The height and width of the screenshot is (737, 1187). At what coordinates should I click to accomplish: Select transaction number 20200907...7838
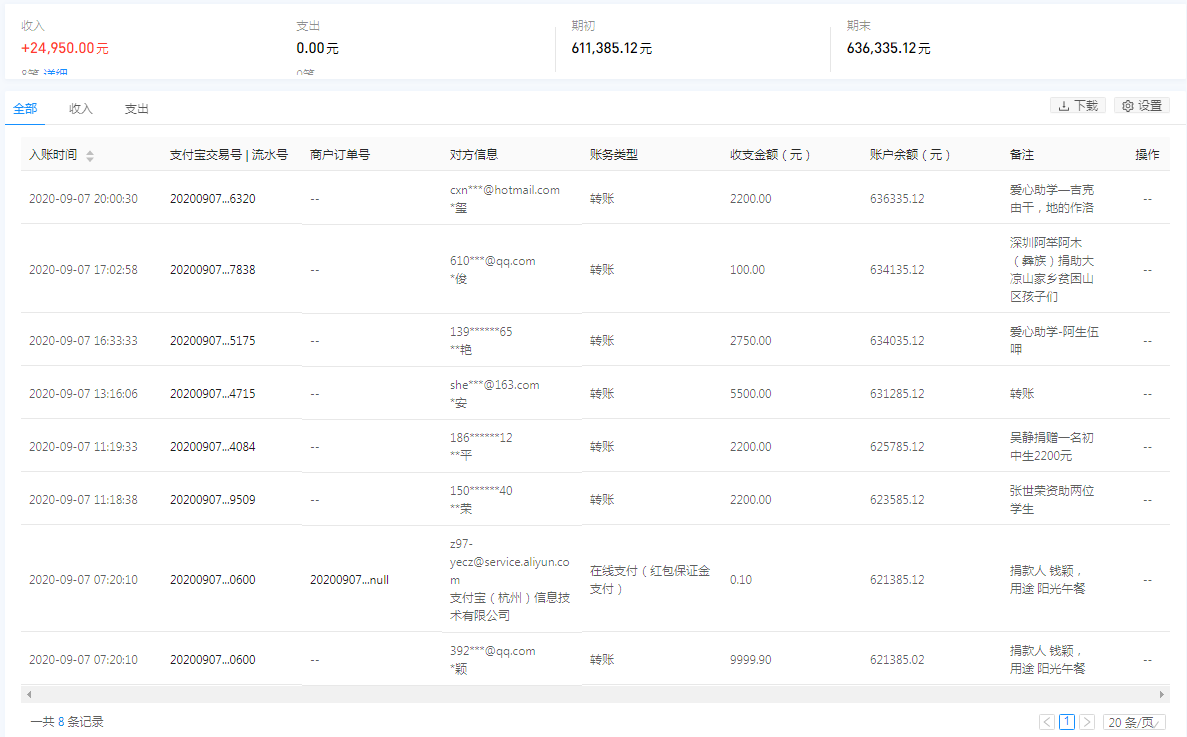[x=213, y=269]
